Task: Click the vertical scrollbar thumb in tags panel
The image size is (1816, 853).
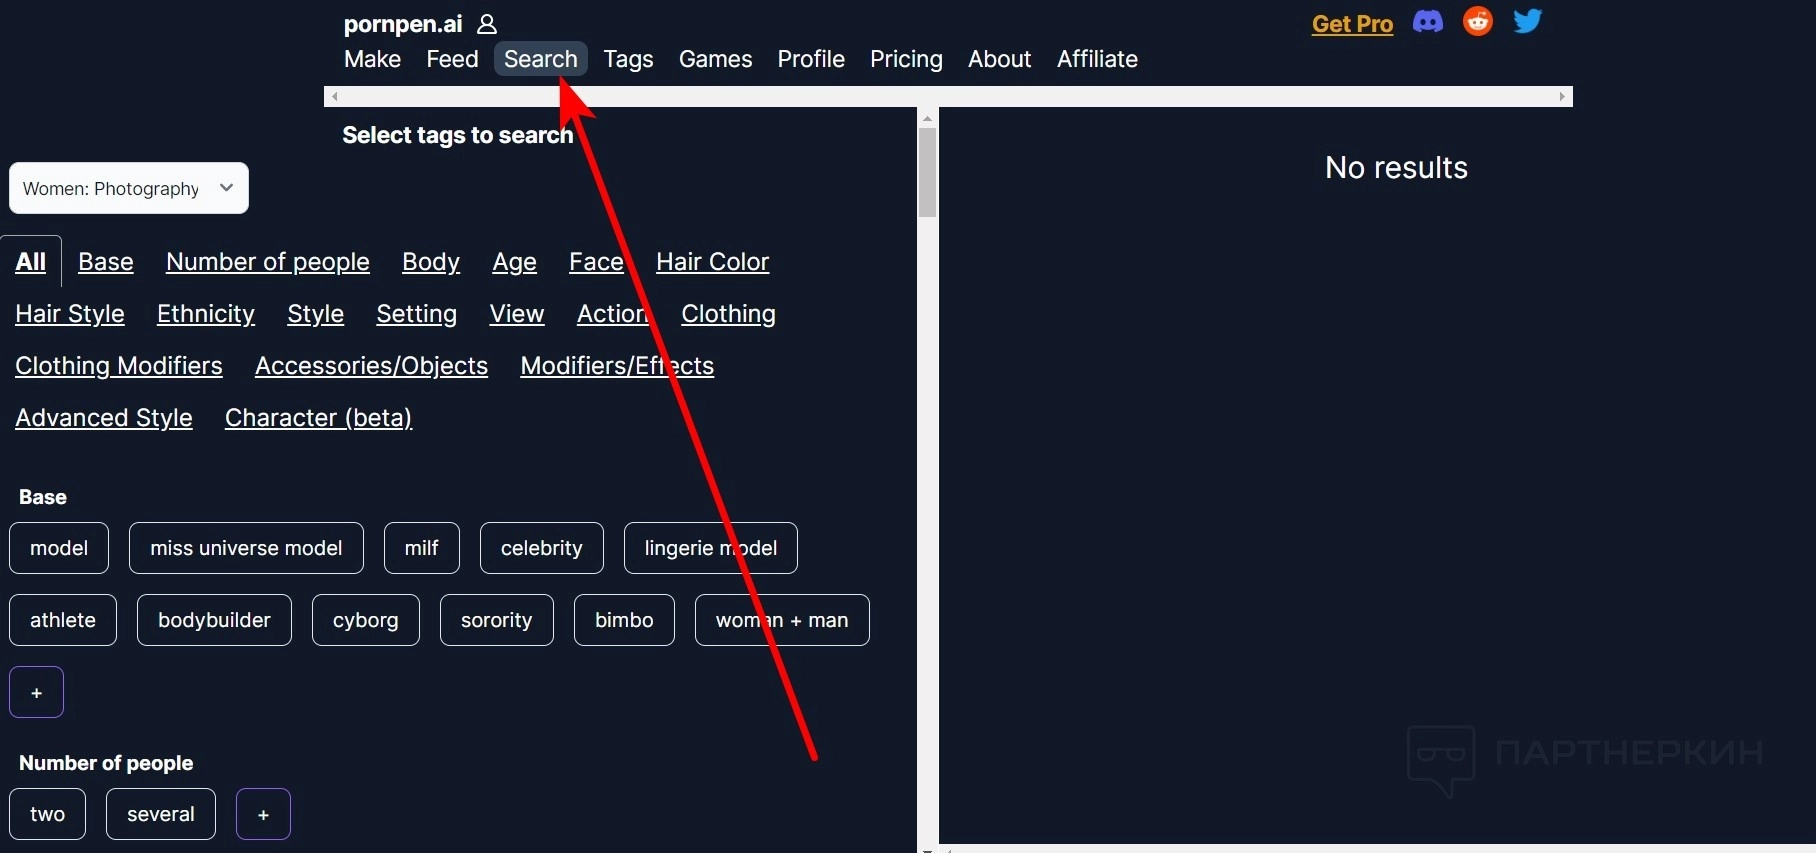Action: 928,172
